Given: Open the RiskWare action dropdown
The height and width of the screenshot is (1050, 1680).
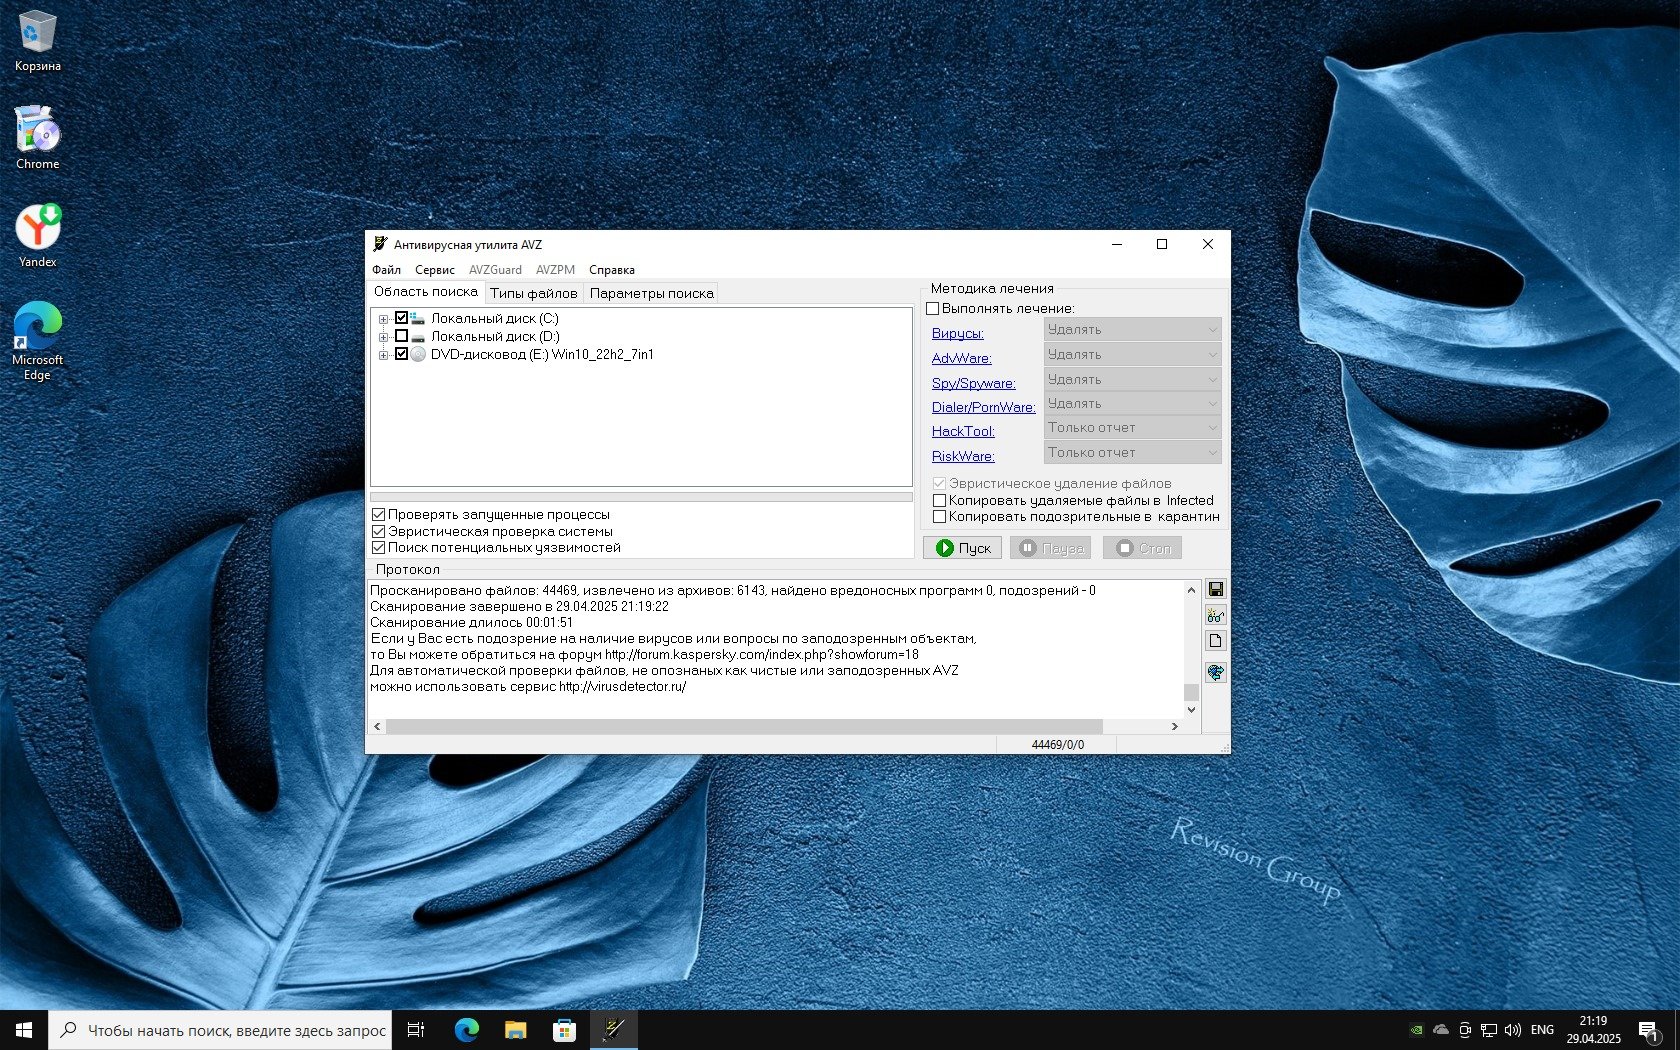Looking at the screenshot, I should tap(1132, 453).
